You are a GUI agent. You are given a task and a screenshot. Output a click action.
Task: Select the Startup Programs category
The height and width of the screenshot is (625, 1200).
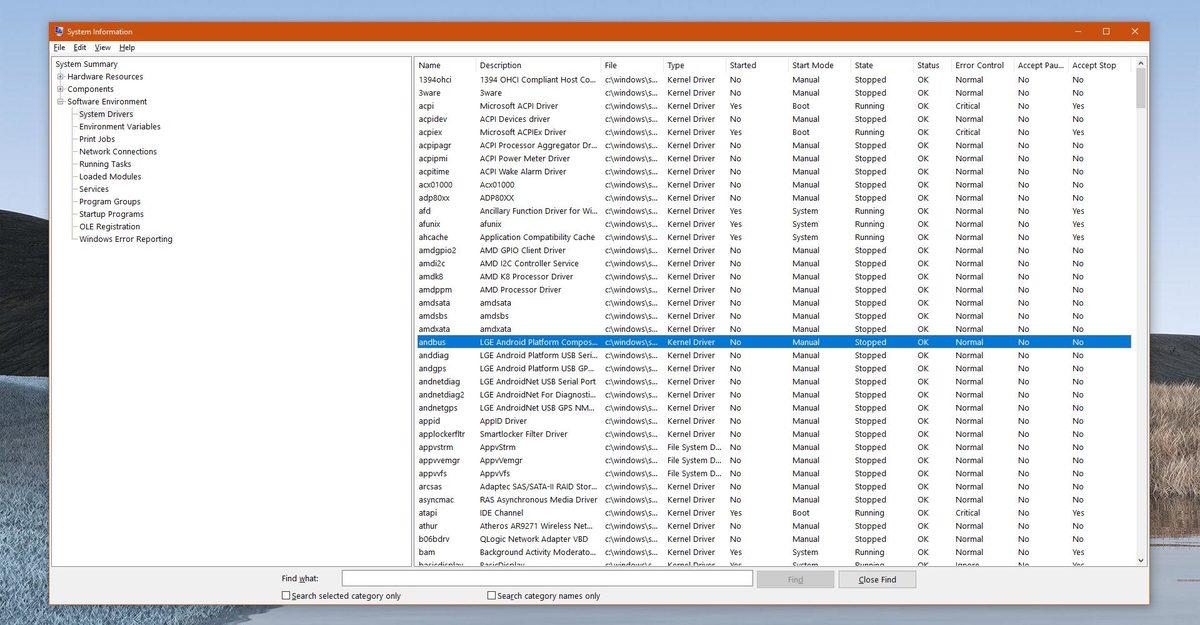tap(110, 214)
